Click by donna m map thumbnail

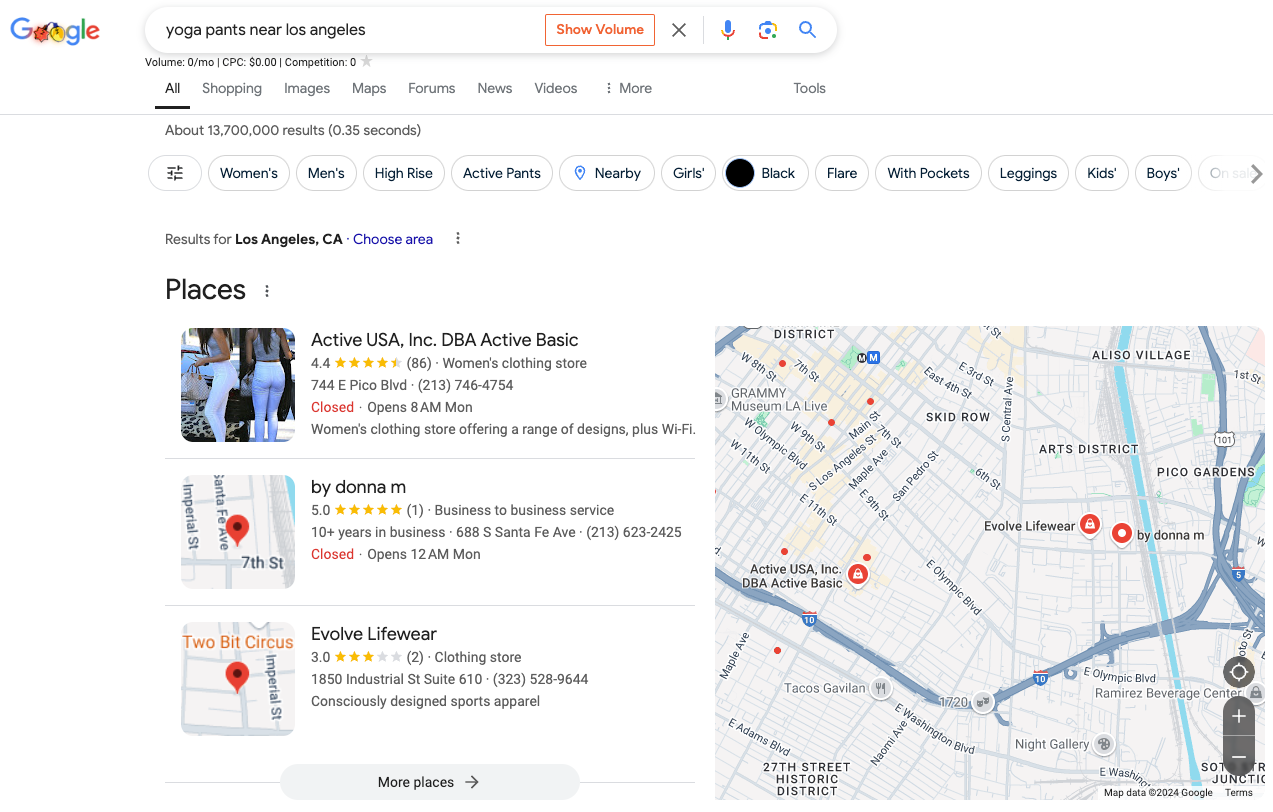[238, 532]
